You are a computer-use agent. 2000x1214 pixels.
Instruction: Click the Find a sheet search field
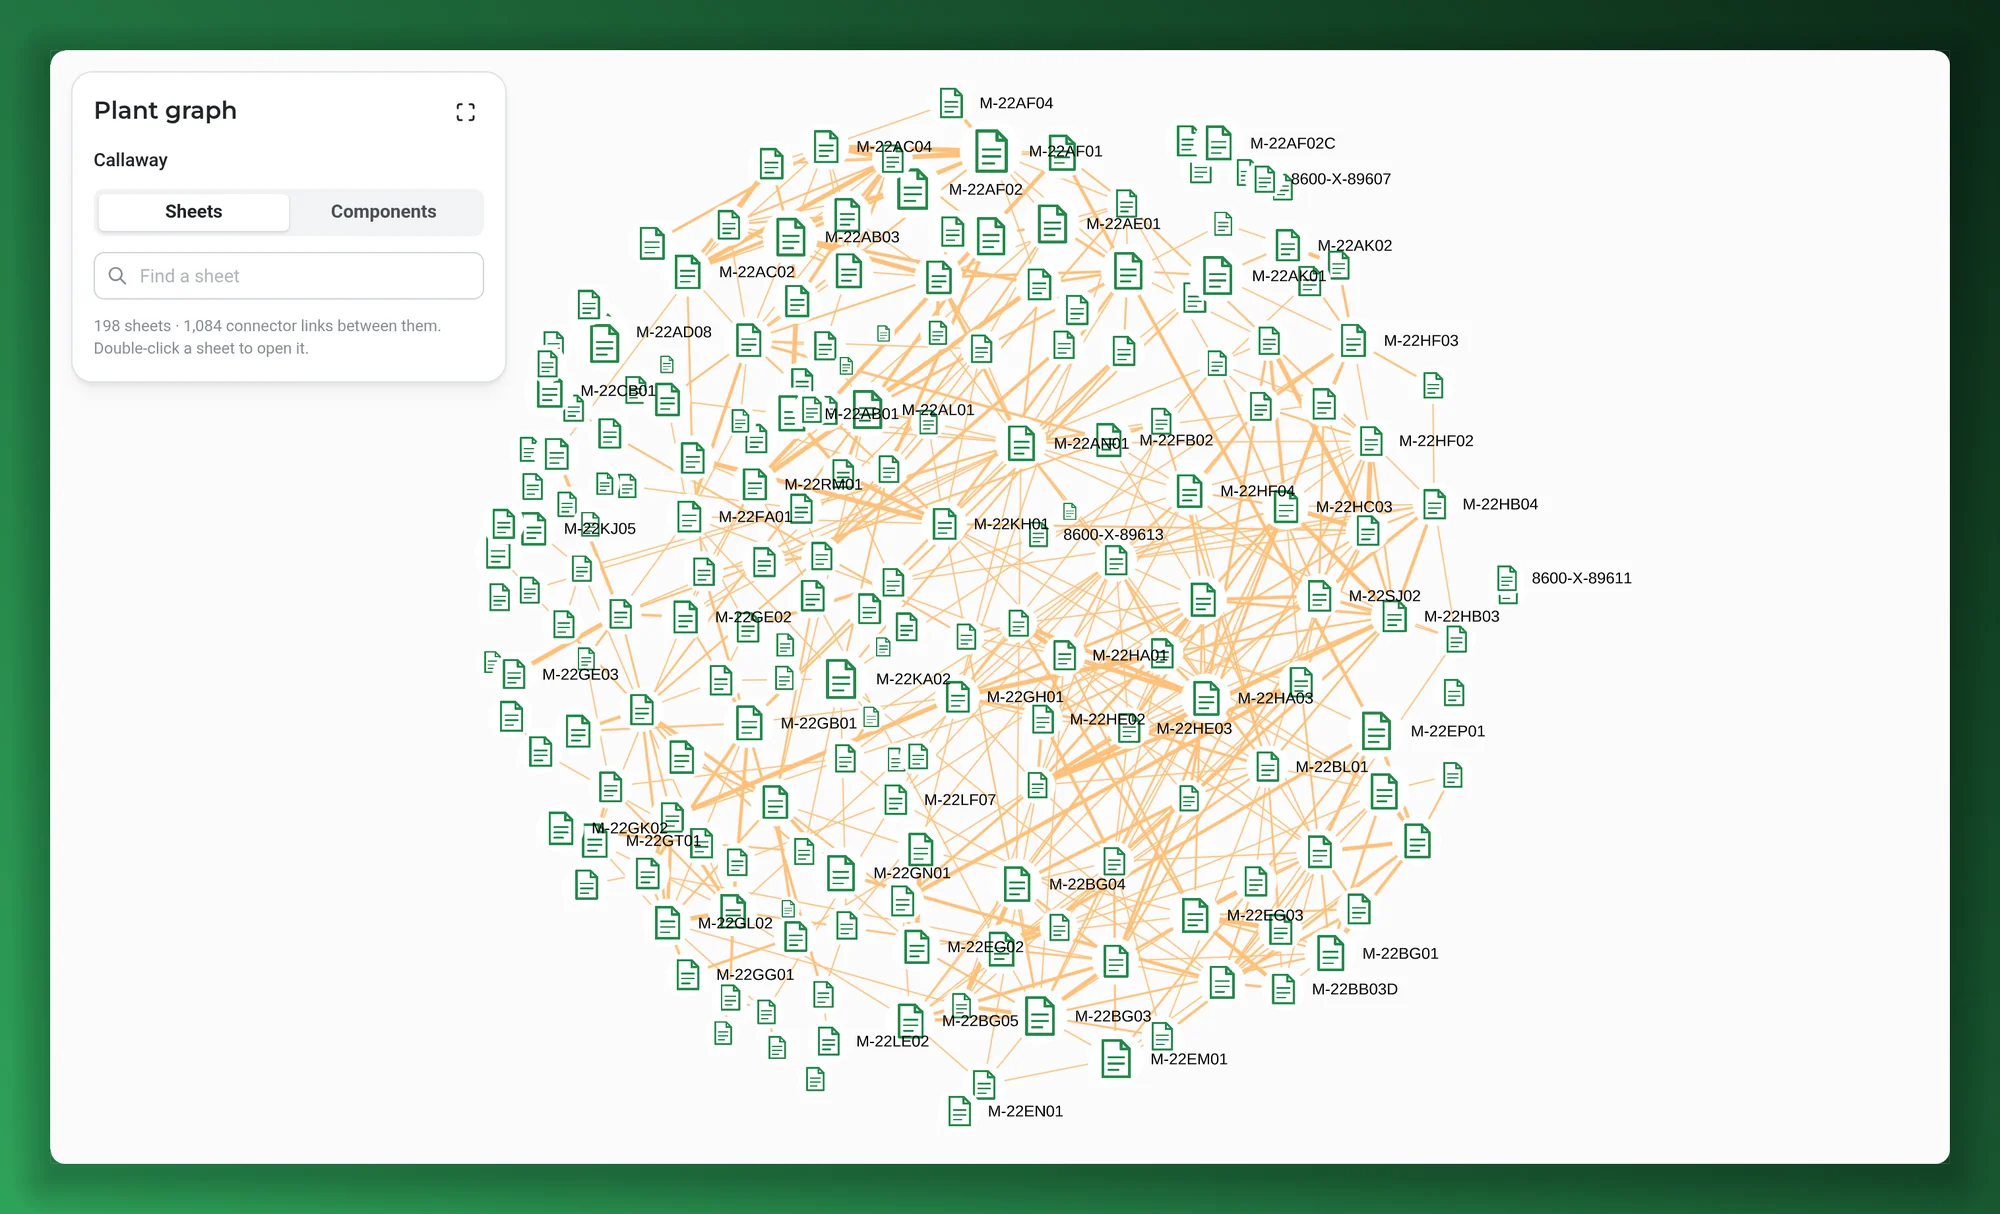pyautogui.click(x=289, y=276)
